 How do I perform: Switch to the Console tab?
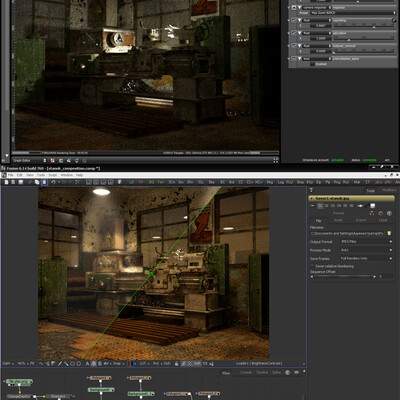tap(246, 373)
